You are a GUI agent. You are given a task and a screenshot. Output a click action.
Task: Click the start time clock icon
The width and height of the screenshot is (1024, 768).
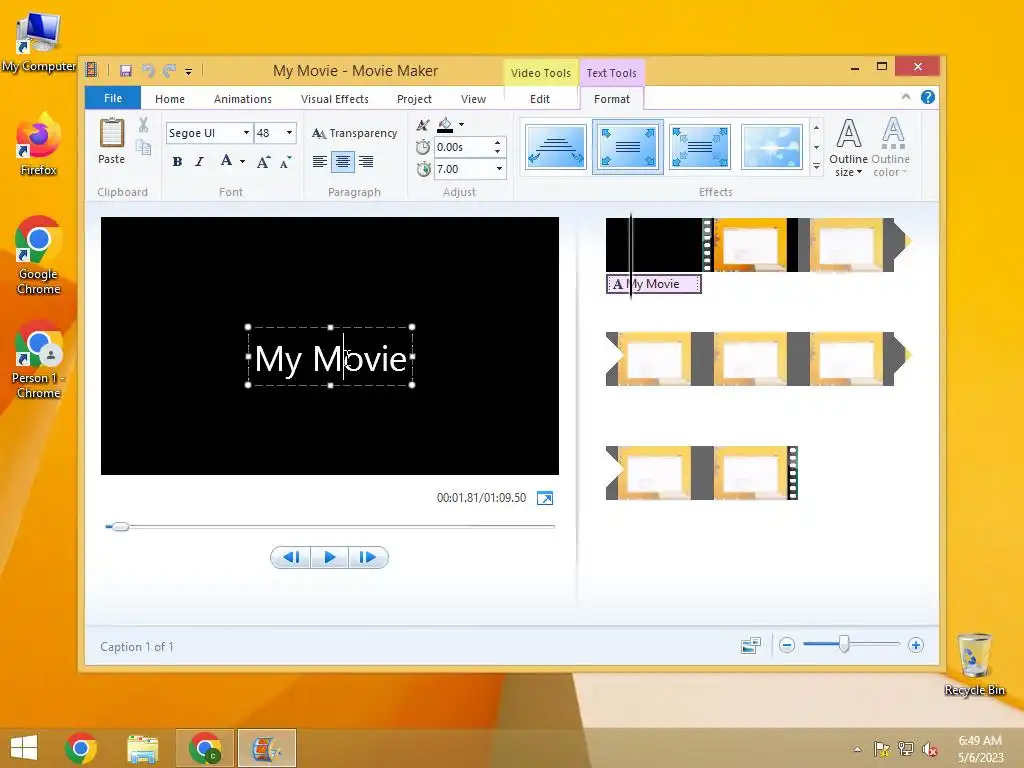[423, 148]
